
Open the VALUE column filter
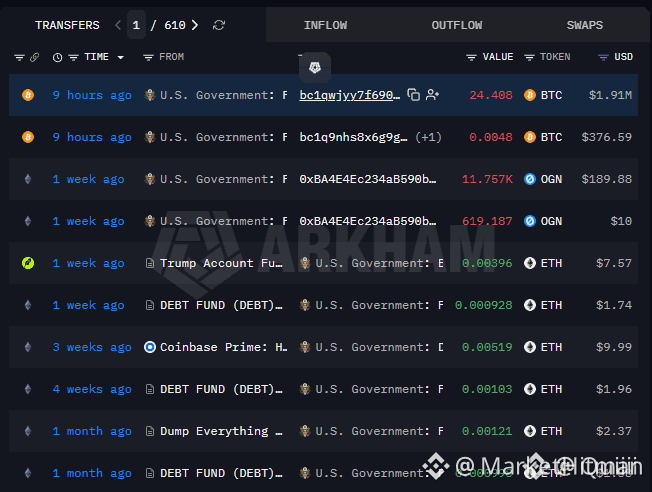click(471, 57)
